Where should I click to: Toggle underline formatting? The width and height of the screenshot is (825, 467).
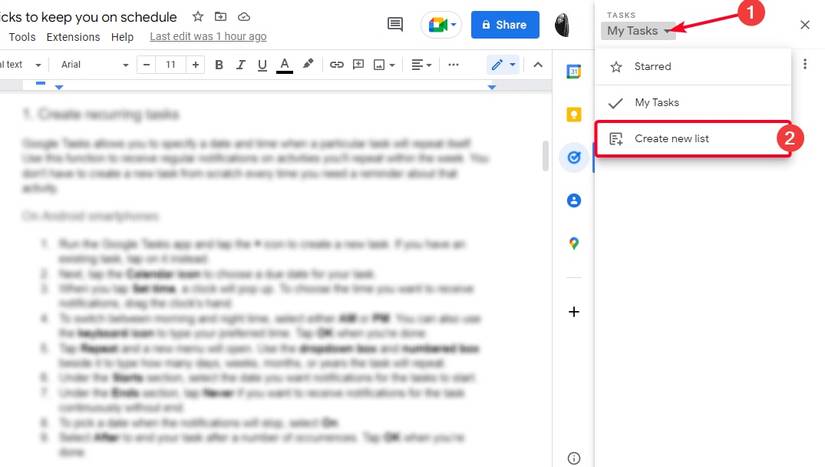[x=262, y=65]
